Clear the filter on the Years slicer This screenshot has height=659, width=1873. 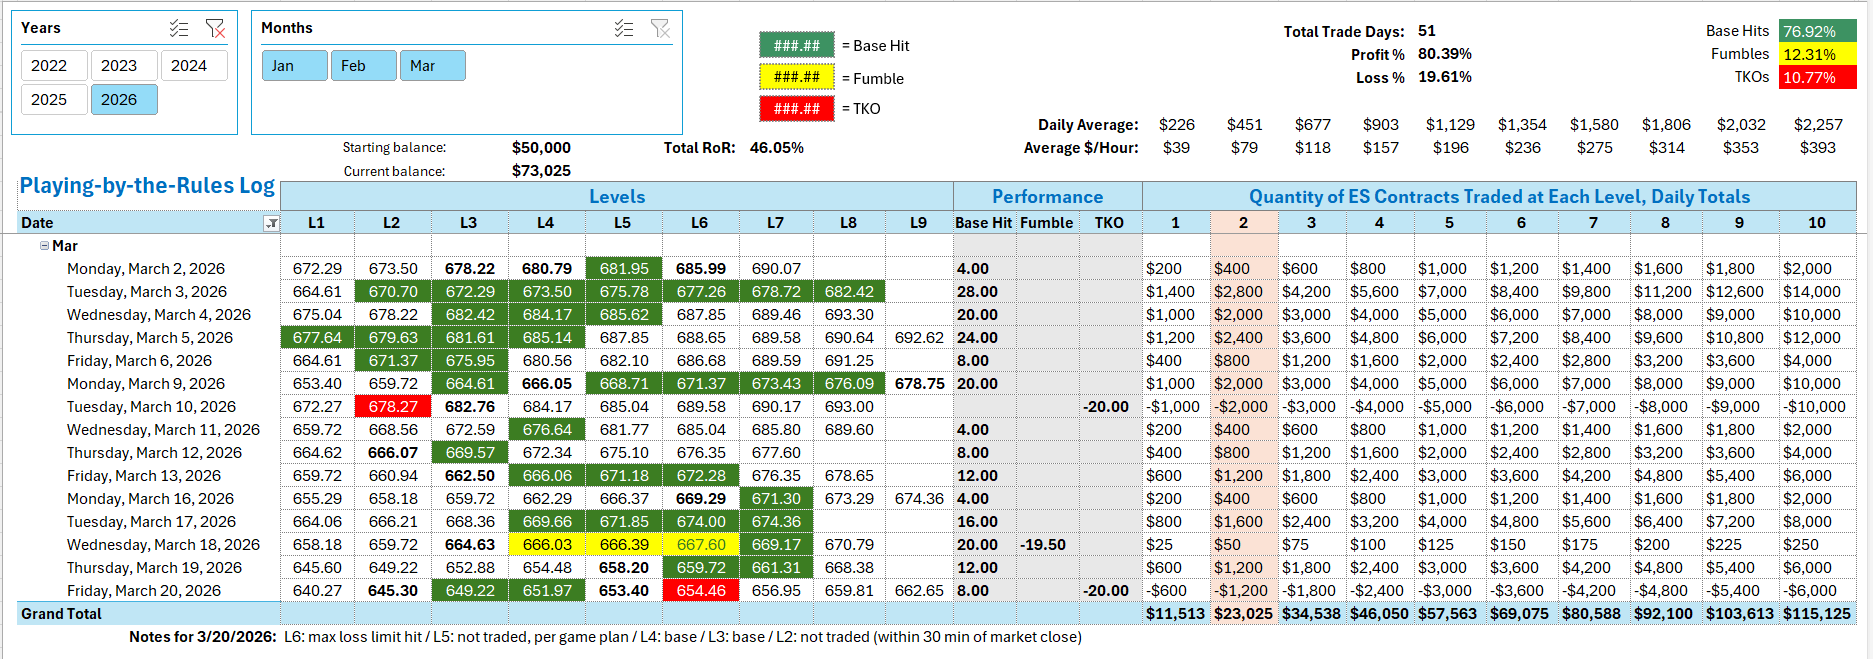(215, 29)
